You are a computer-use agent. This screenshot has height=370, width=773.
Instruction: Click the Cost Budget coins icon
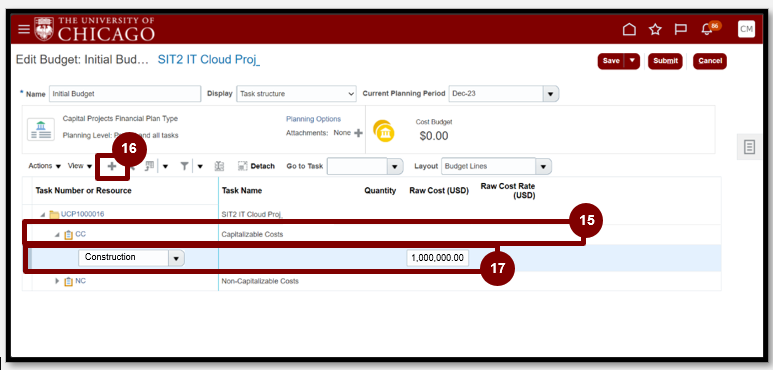point(384,131)
